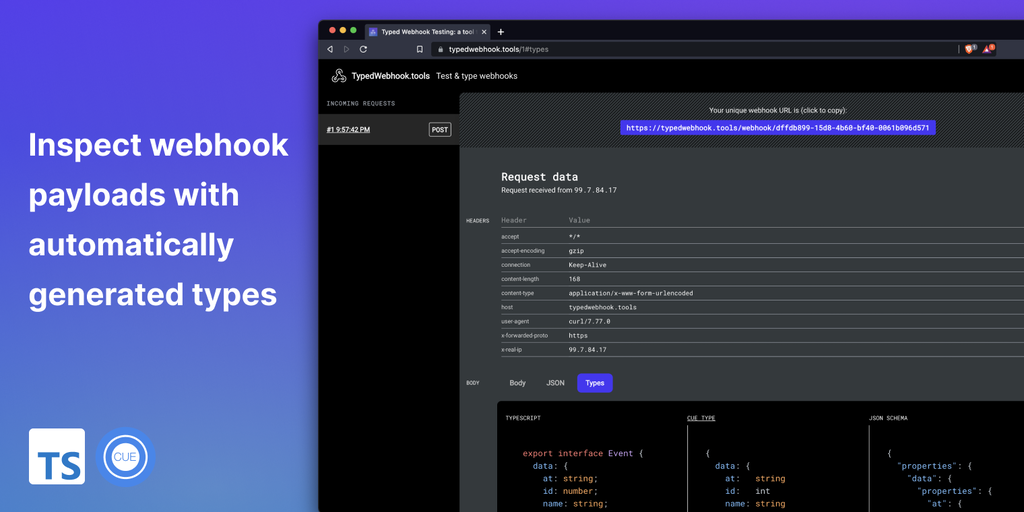
Task: Click the browser back arrow
Action: coord(330,49)
